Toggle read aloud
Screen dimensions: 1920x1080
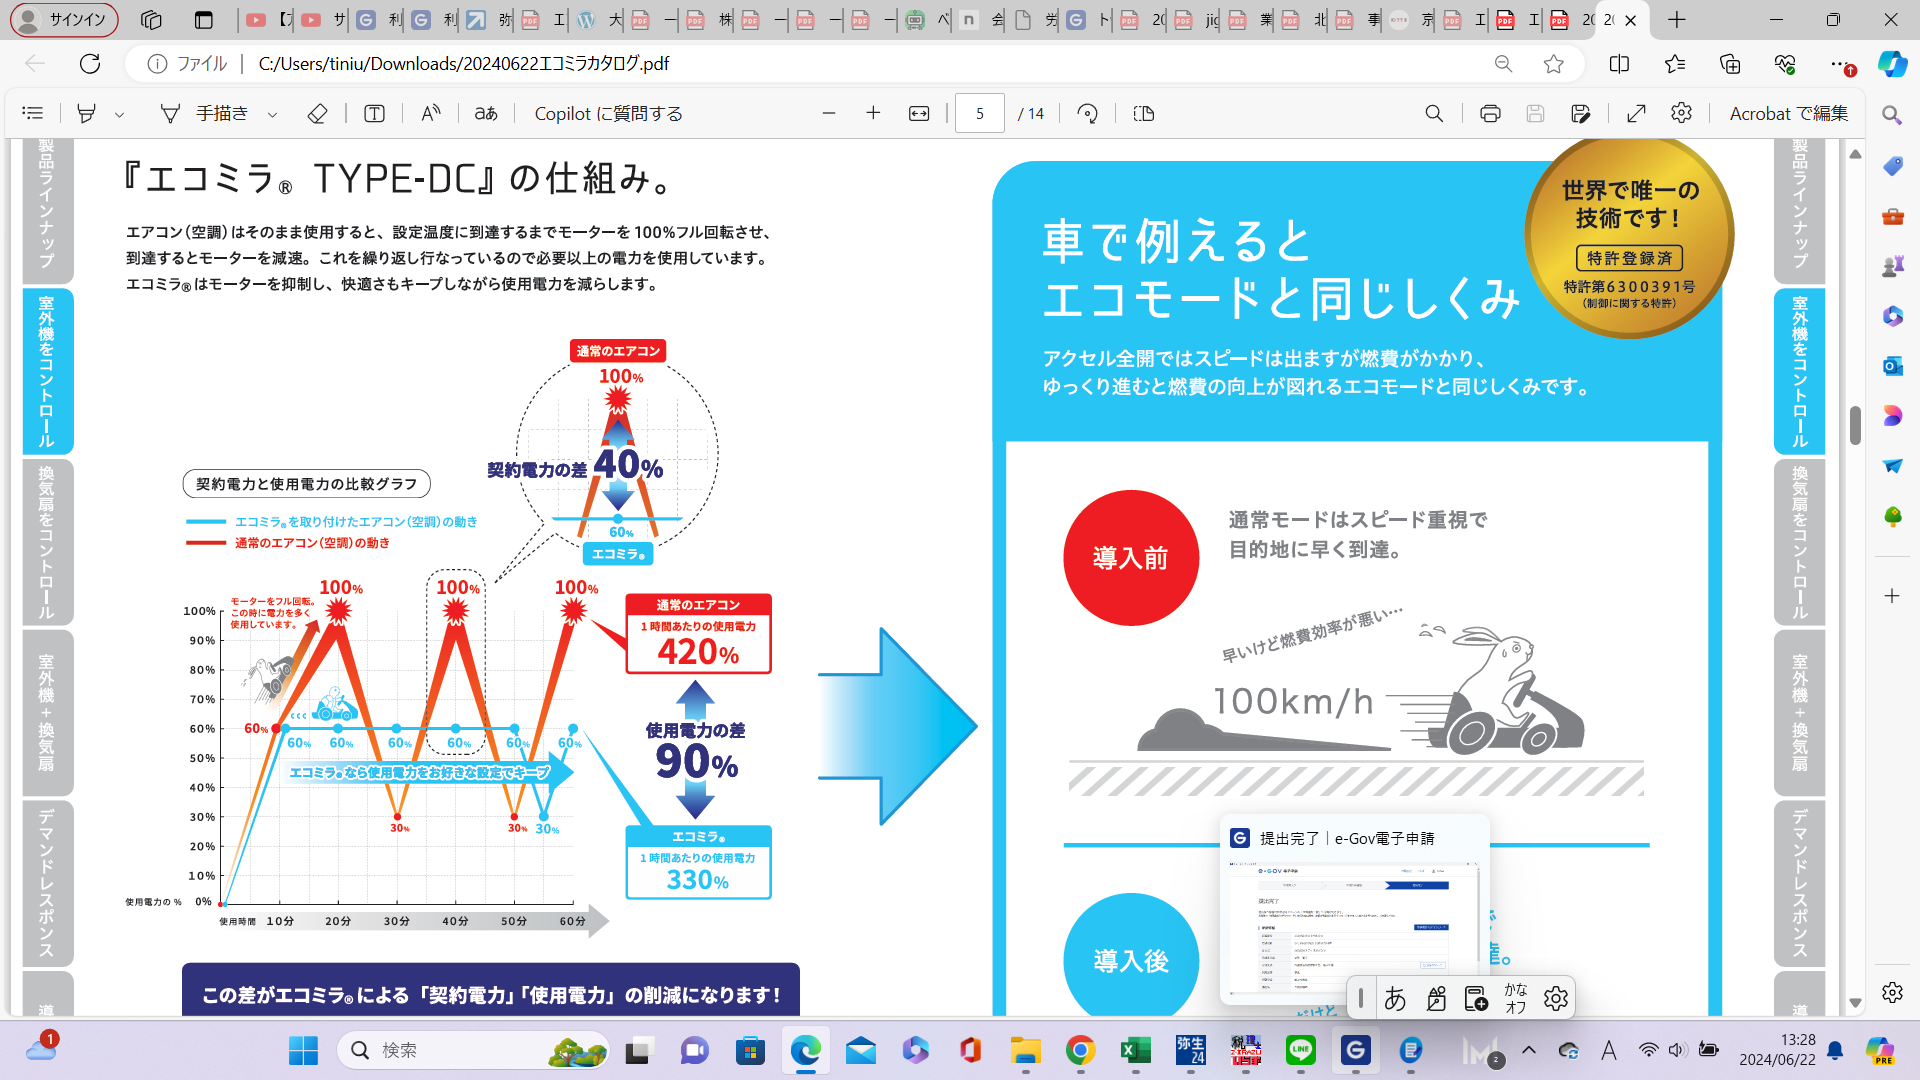(431, 114)
